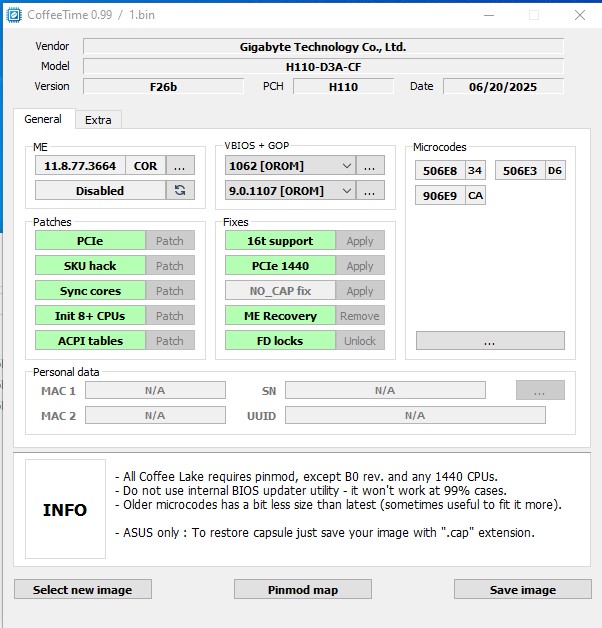Image resolution: width=602 pixels, height=628 pixels.
Task: Open the Pinmod map
Action: tap(302, 589)
